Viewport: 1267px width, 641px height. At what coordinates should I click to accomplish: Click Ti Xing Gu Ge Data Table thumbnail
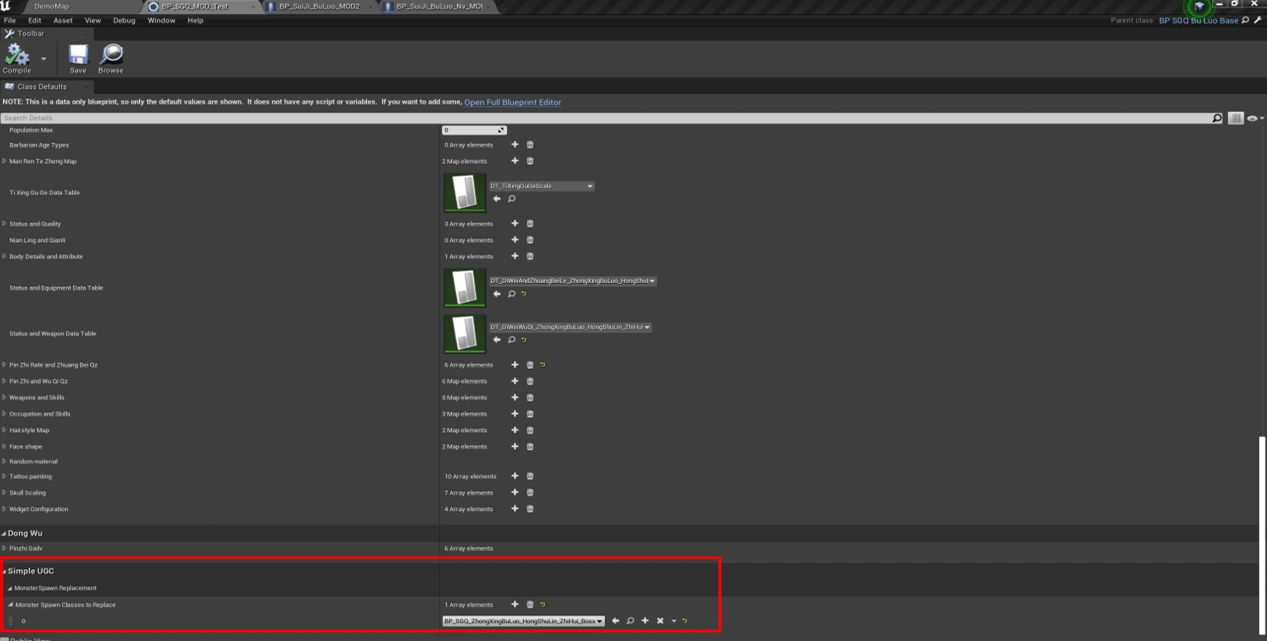pyautogui.click(x=464, y=193)
